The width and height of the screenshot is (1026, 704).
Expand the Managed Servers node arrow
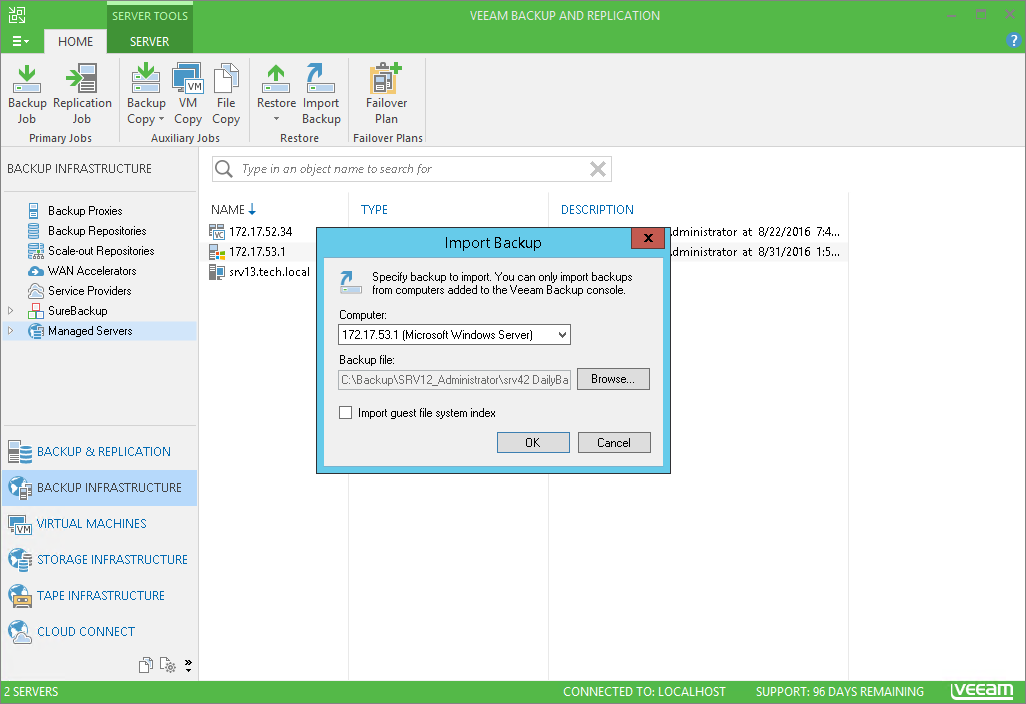pos(10,331)
